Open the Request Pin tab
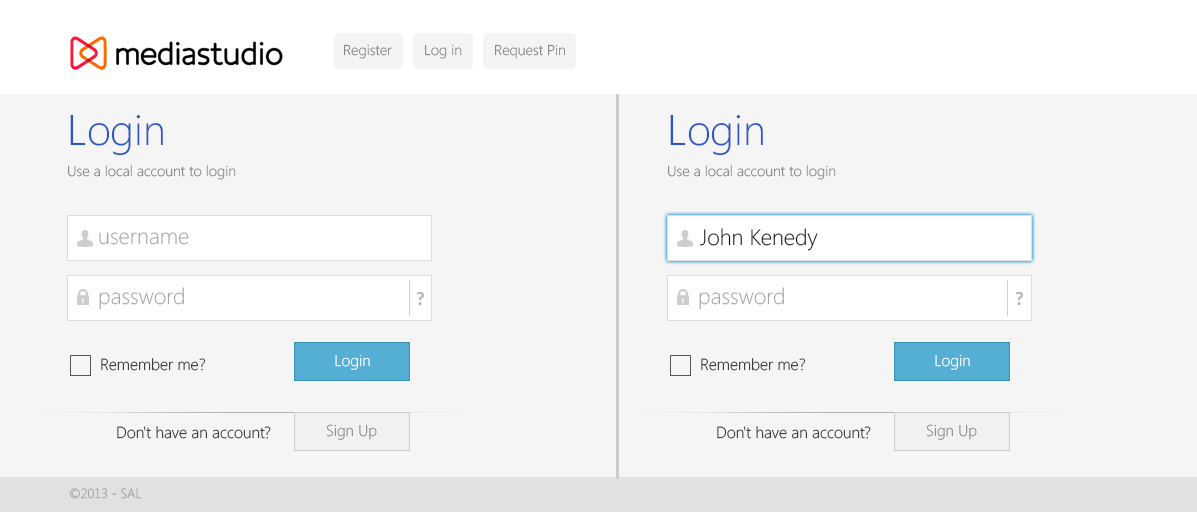Image resolution: width=1197 pixels, height=512 pixels. (530, 51)
